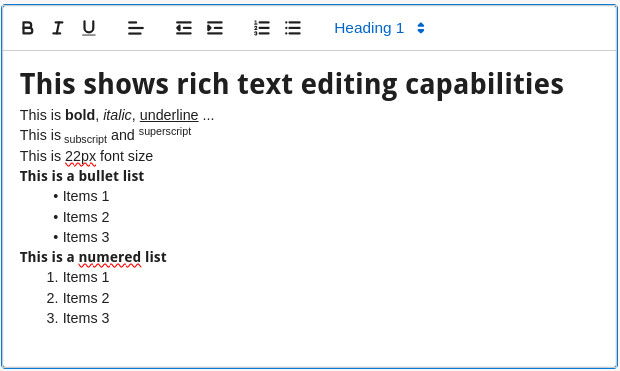The width and height of the screenshot is (620, 371).
Task: Toggle italic formatting with the I icon
Action: click(58, 28)
